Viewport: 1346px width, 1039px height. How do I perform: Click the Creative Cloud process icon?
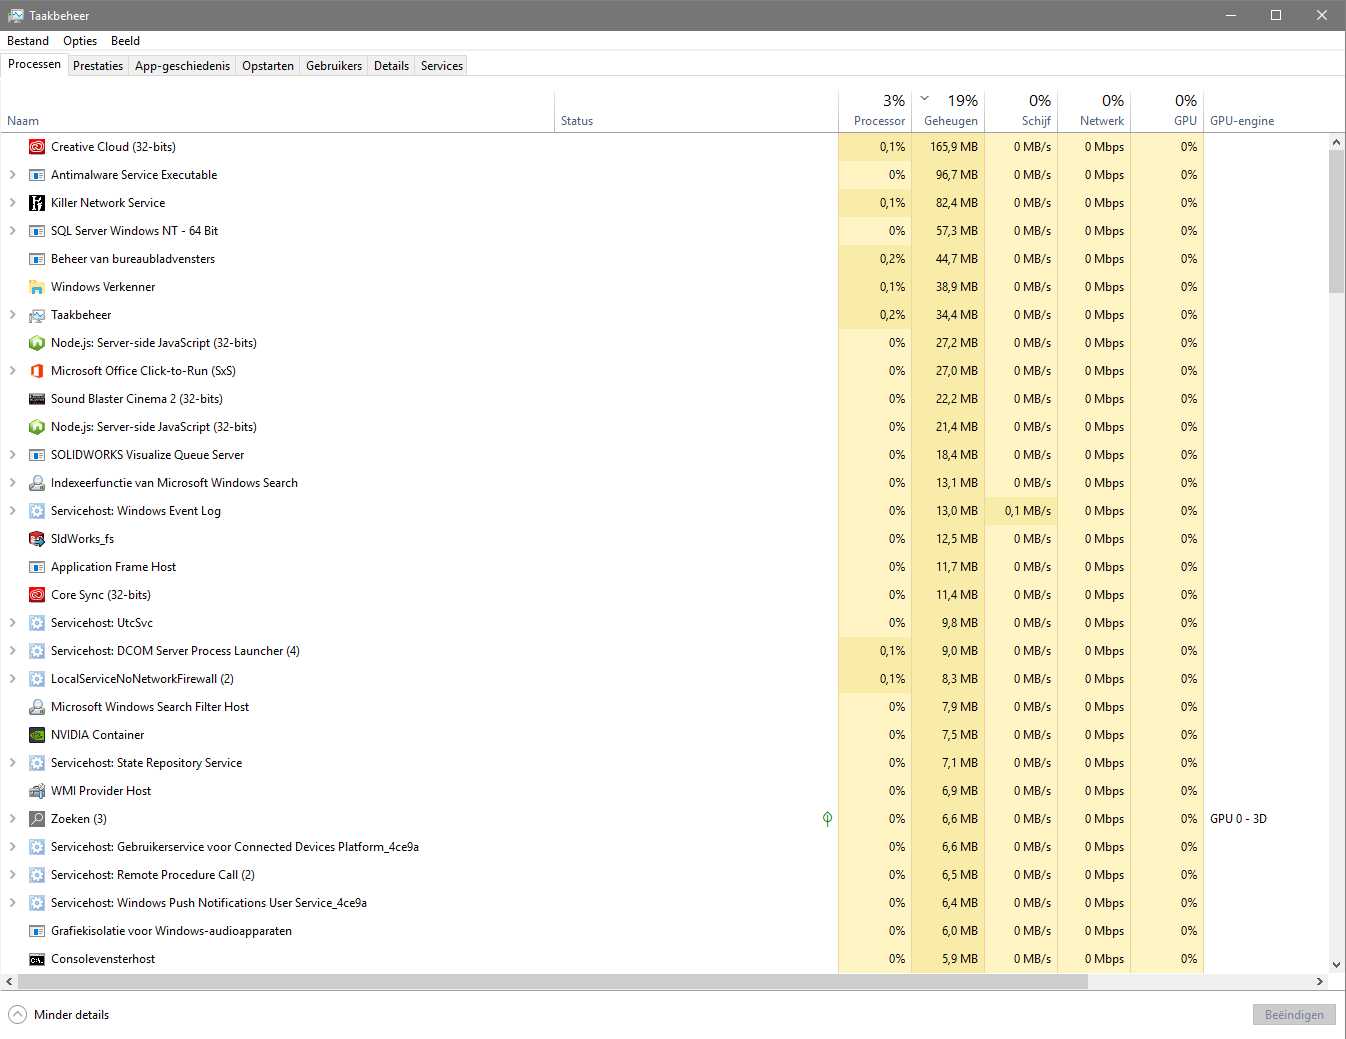click(x=37, y=147)
